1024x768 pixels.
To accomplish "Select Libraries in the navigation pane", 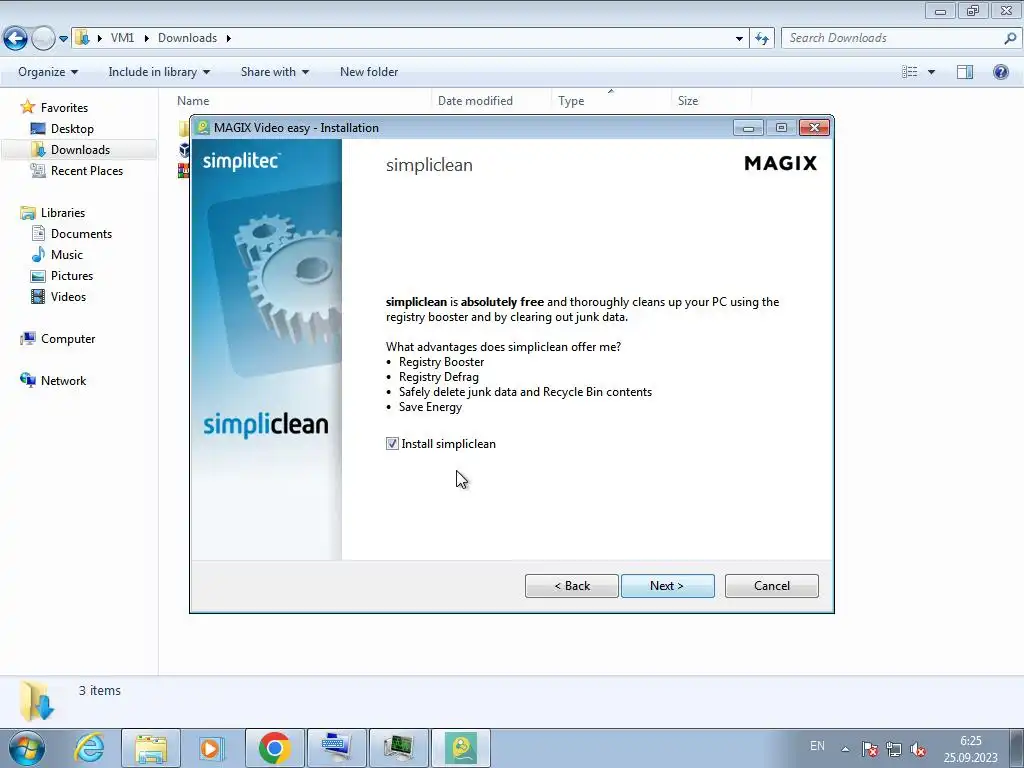I will click(63, 213).
